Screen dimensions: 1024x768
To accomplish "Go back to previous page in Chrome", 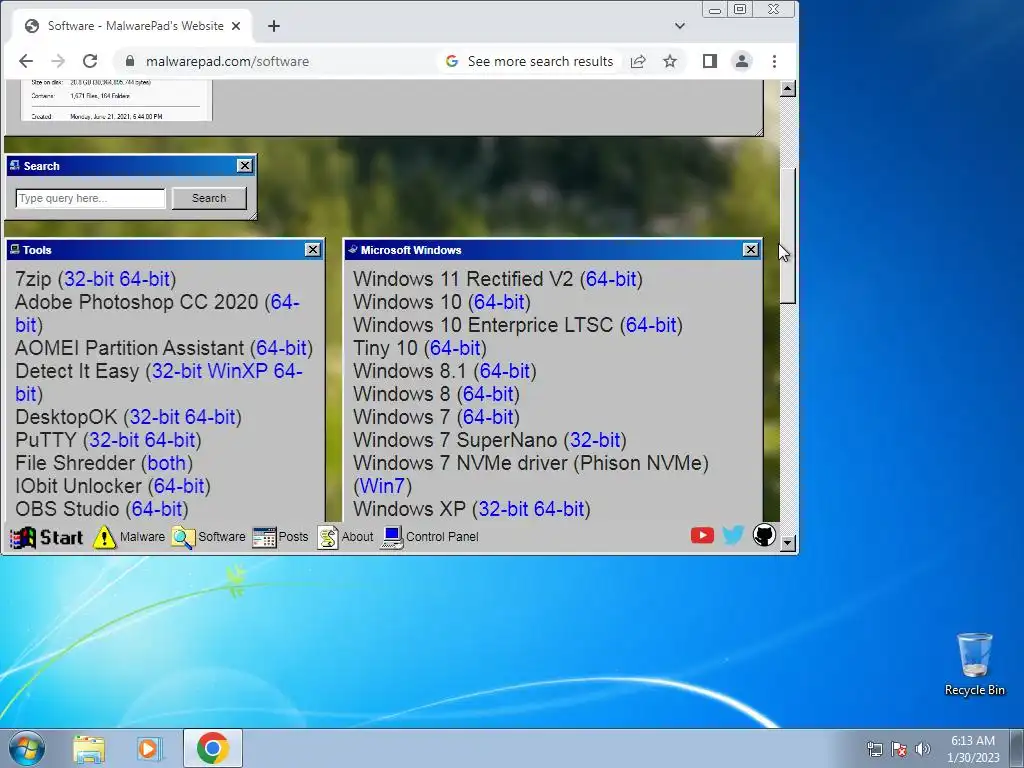I will [25, 61].
